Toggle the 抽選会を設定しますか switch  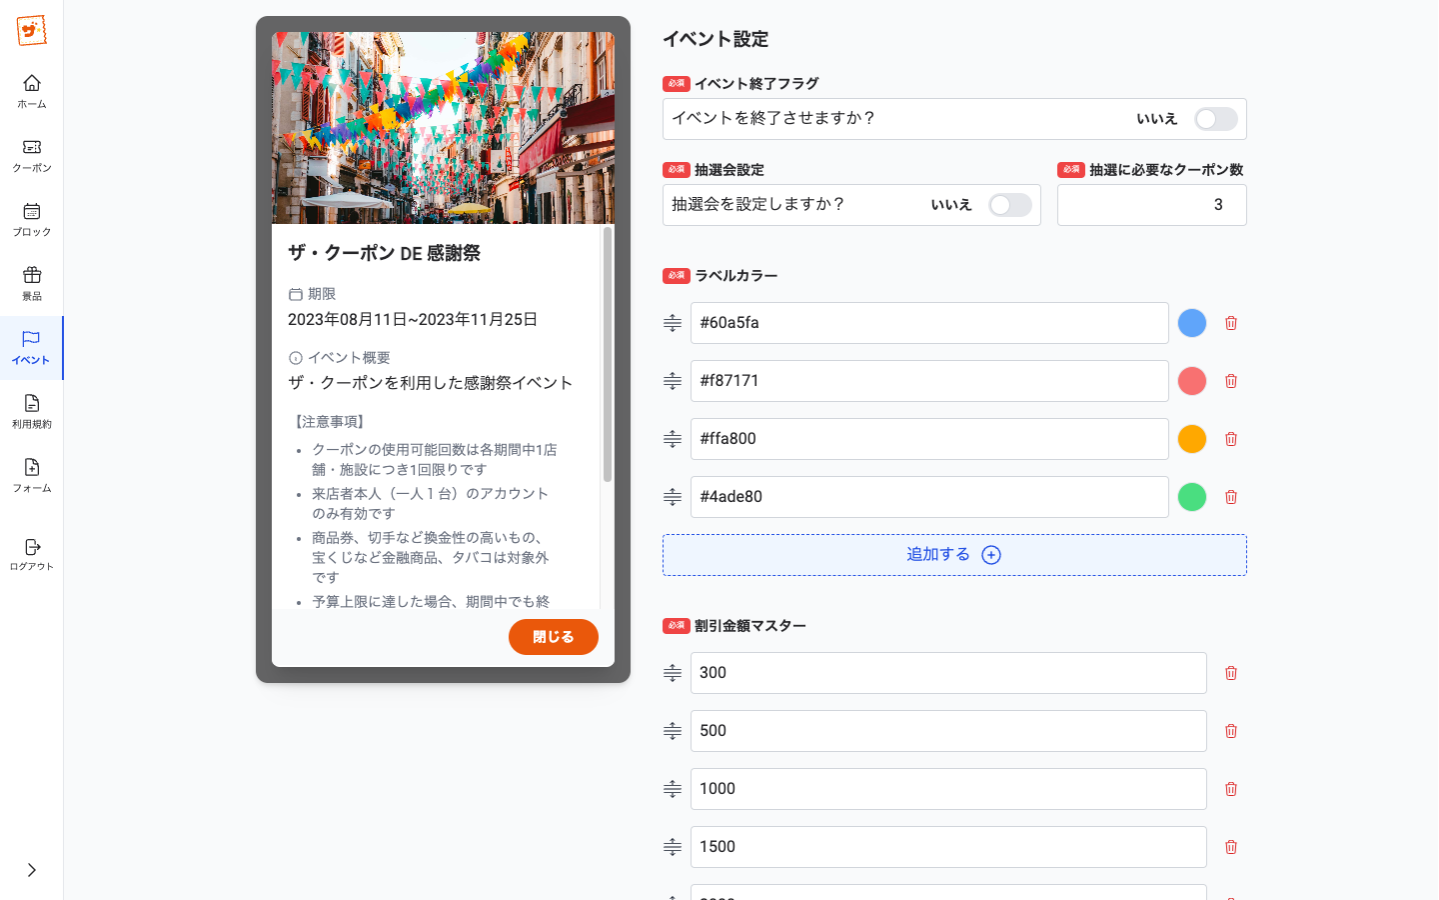1010,205
